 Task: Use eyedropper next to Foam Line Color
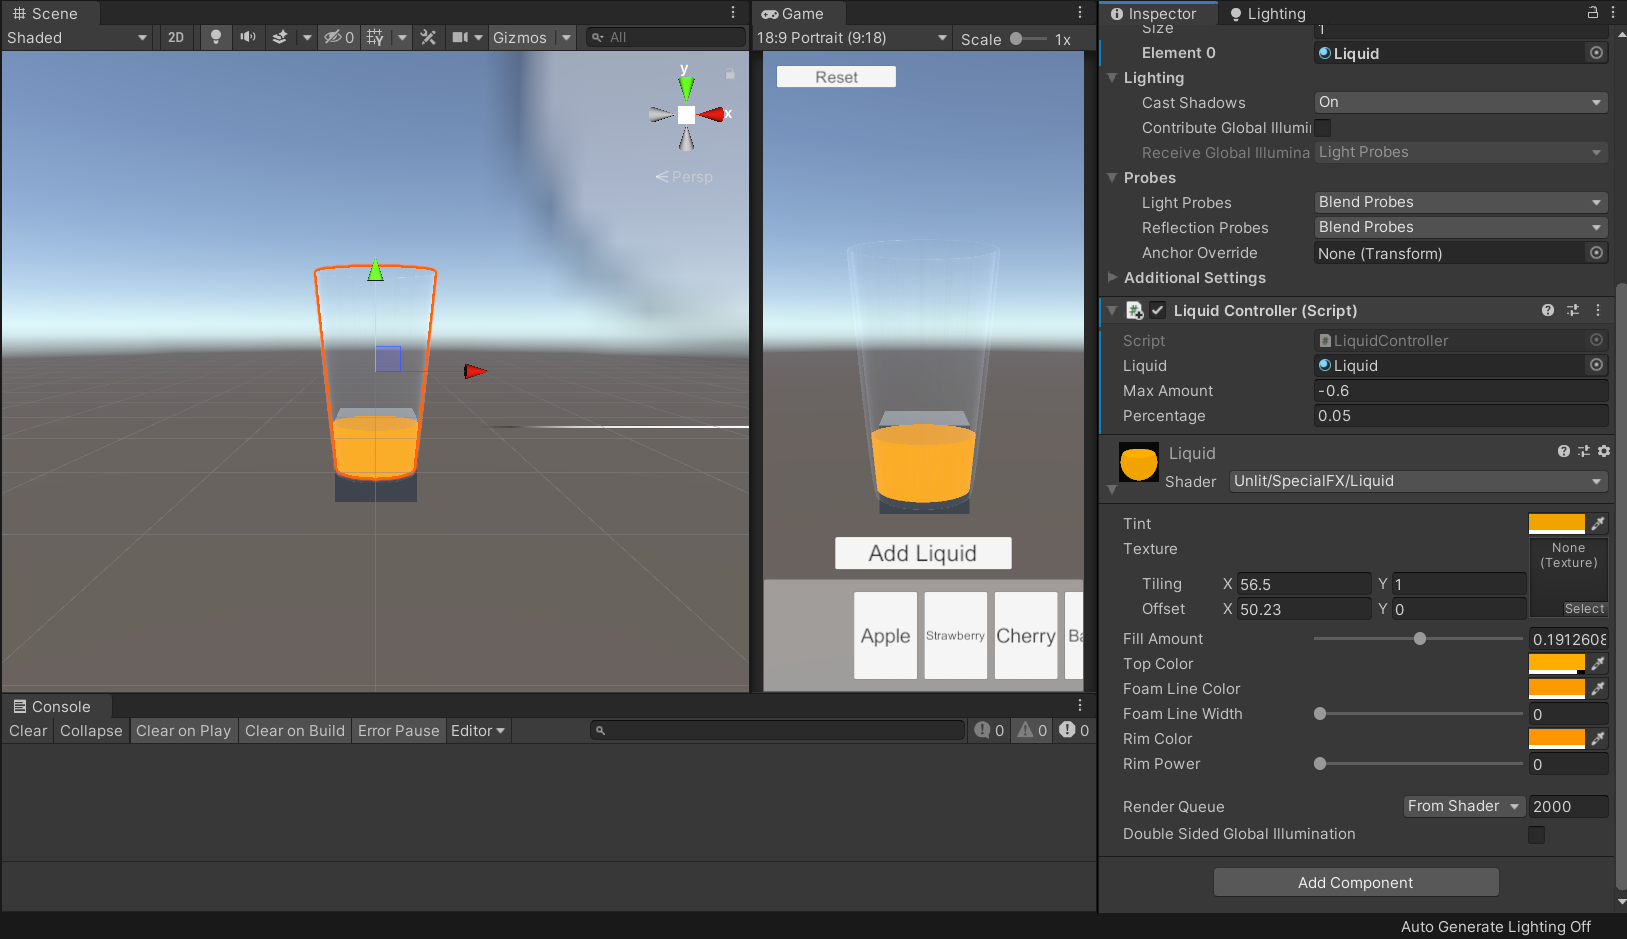pos(1598,688)
